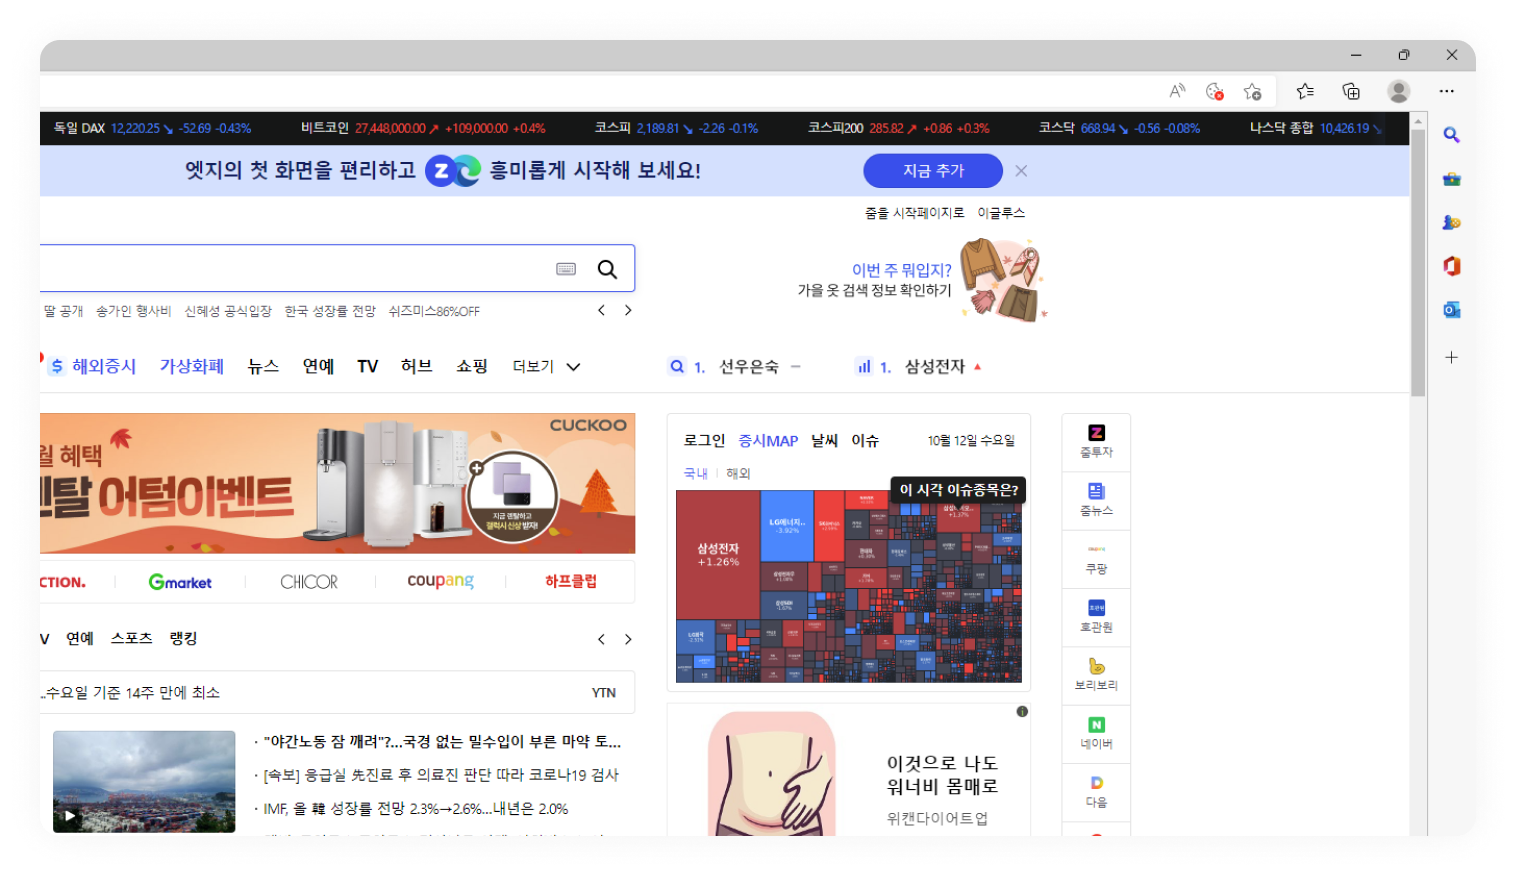This screenshot has height=876, width=1516.
Task: Click next arrow in news tab strip
Action: 628,639
